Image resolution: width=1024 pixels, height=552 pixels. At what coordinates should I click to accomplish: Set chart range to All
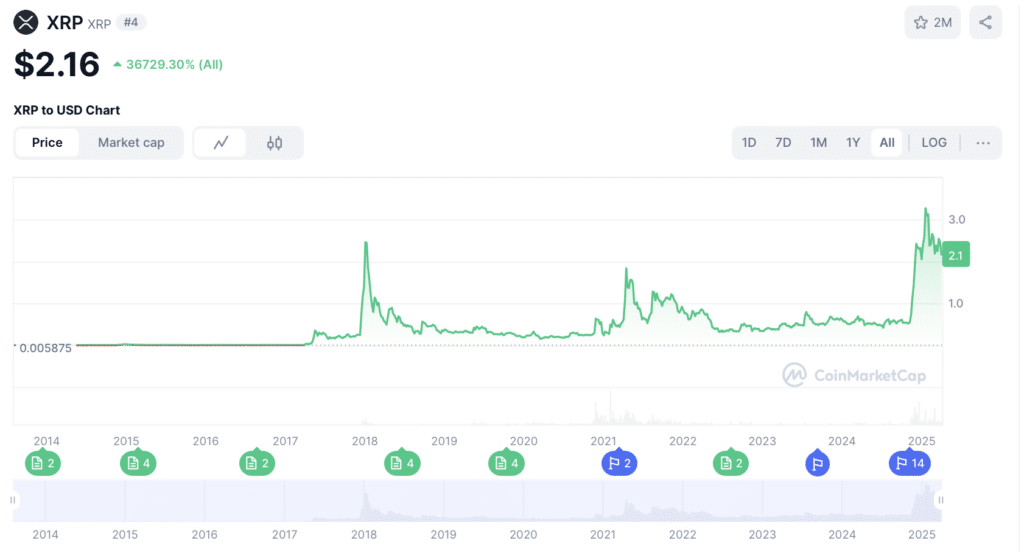point(886,142)
